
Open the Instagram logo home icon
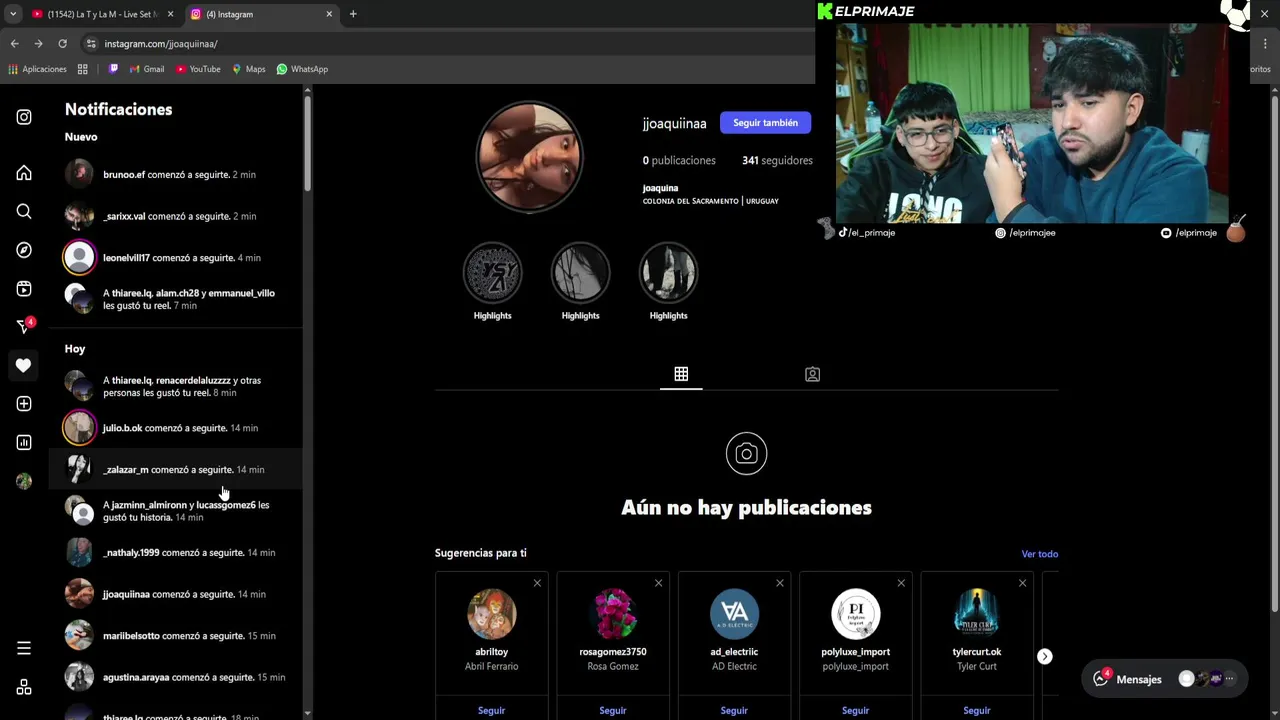[x=24, y=117]
